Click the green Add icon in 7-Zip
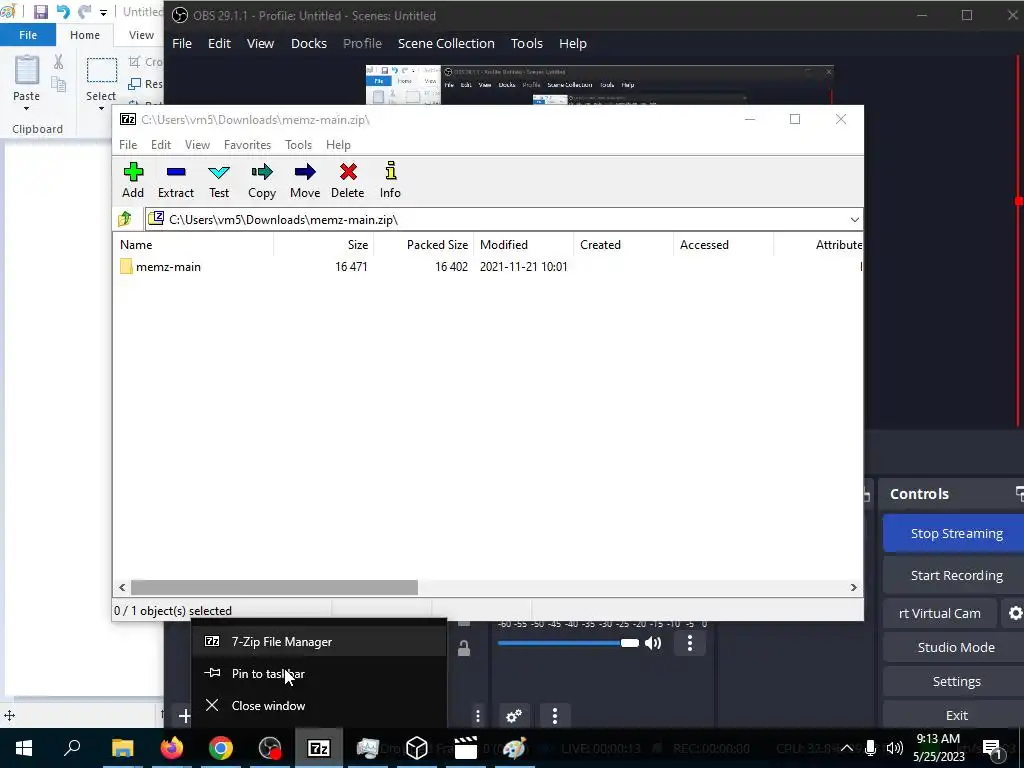1024x768 pixels. 133,172
